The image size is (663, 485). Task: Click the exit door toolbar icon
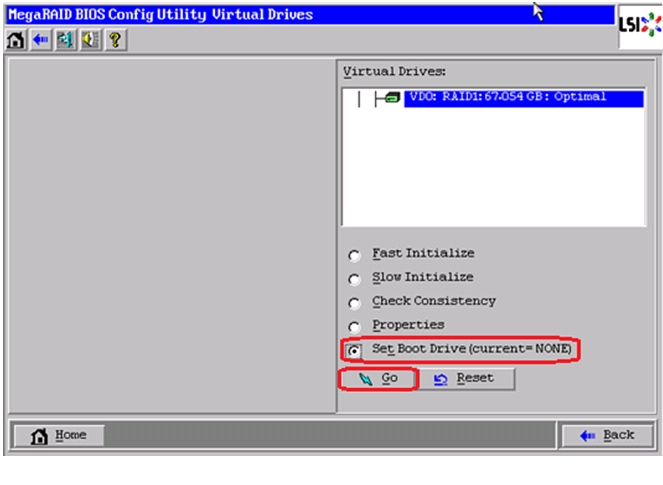click(x=66, y=40)
